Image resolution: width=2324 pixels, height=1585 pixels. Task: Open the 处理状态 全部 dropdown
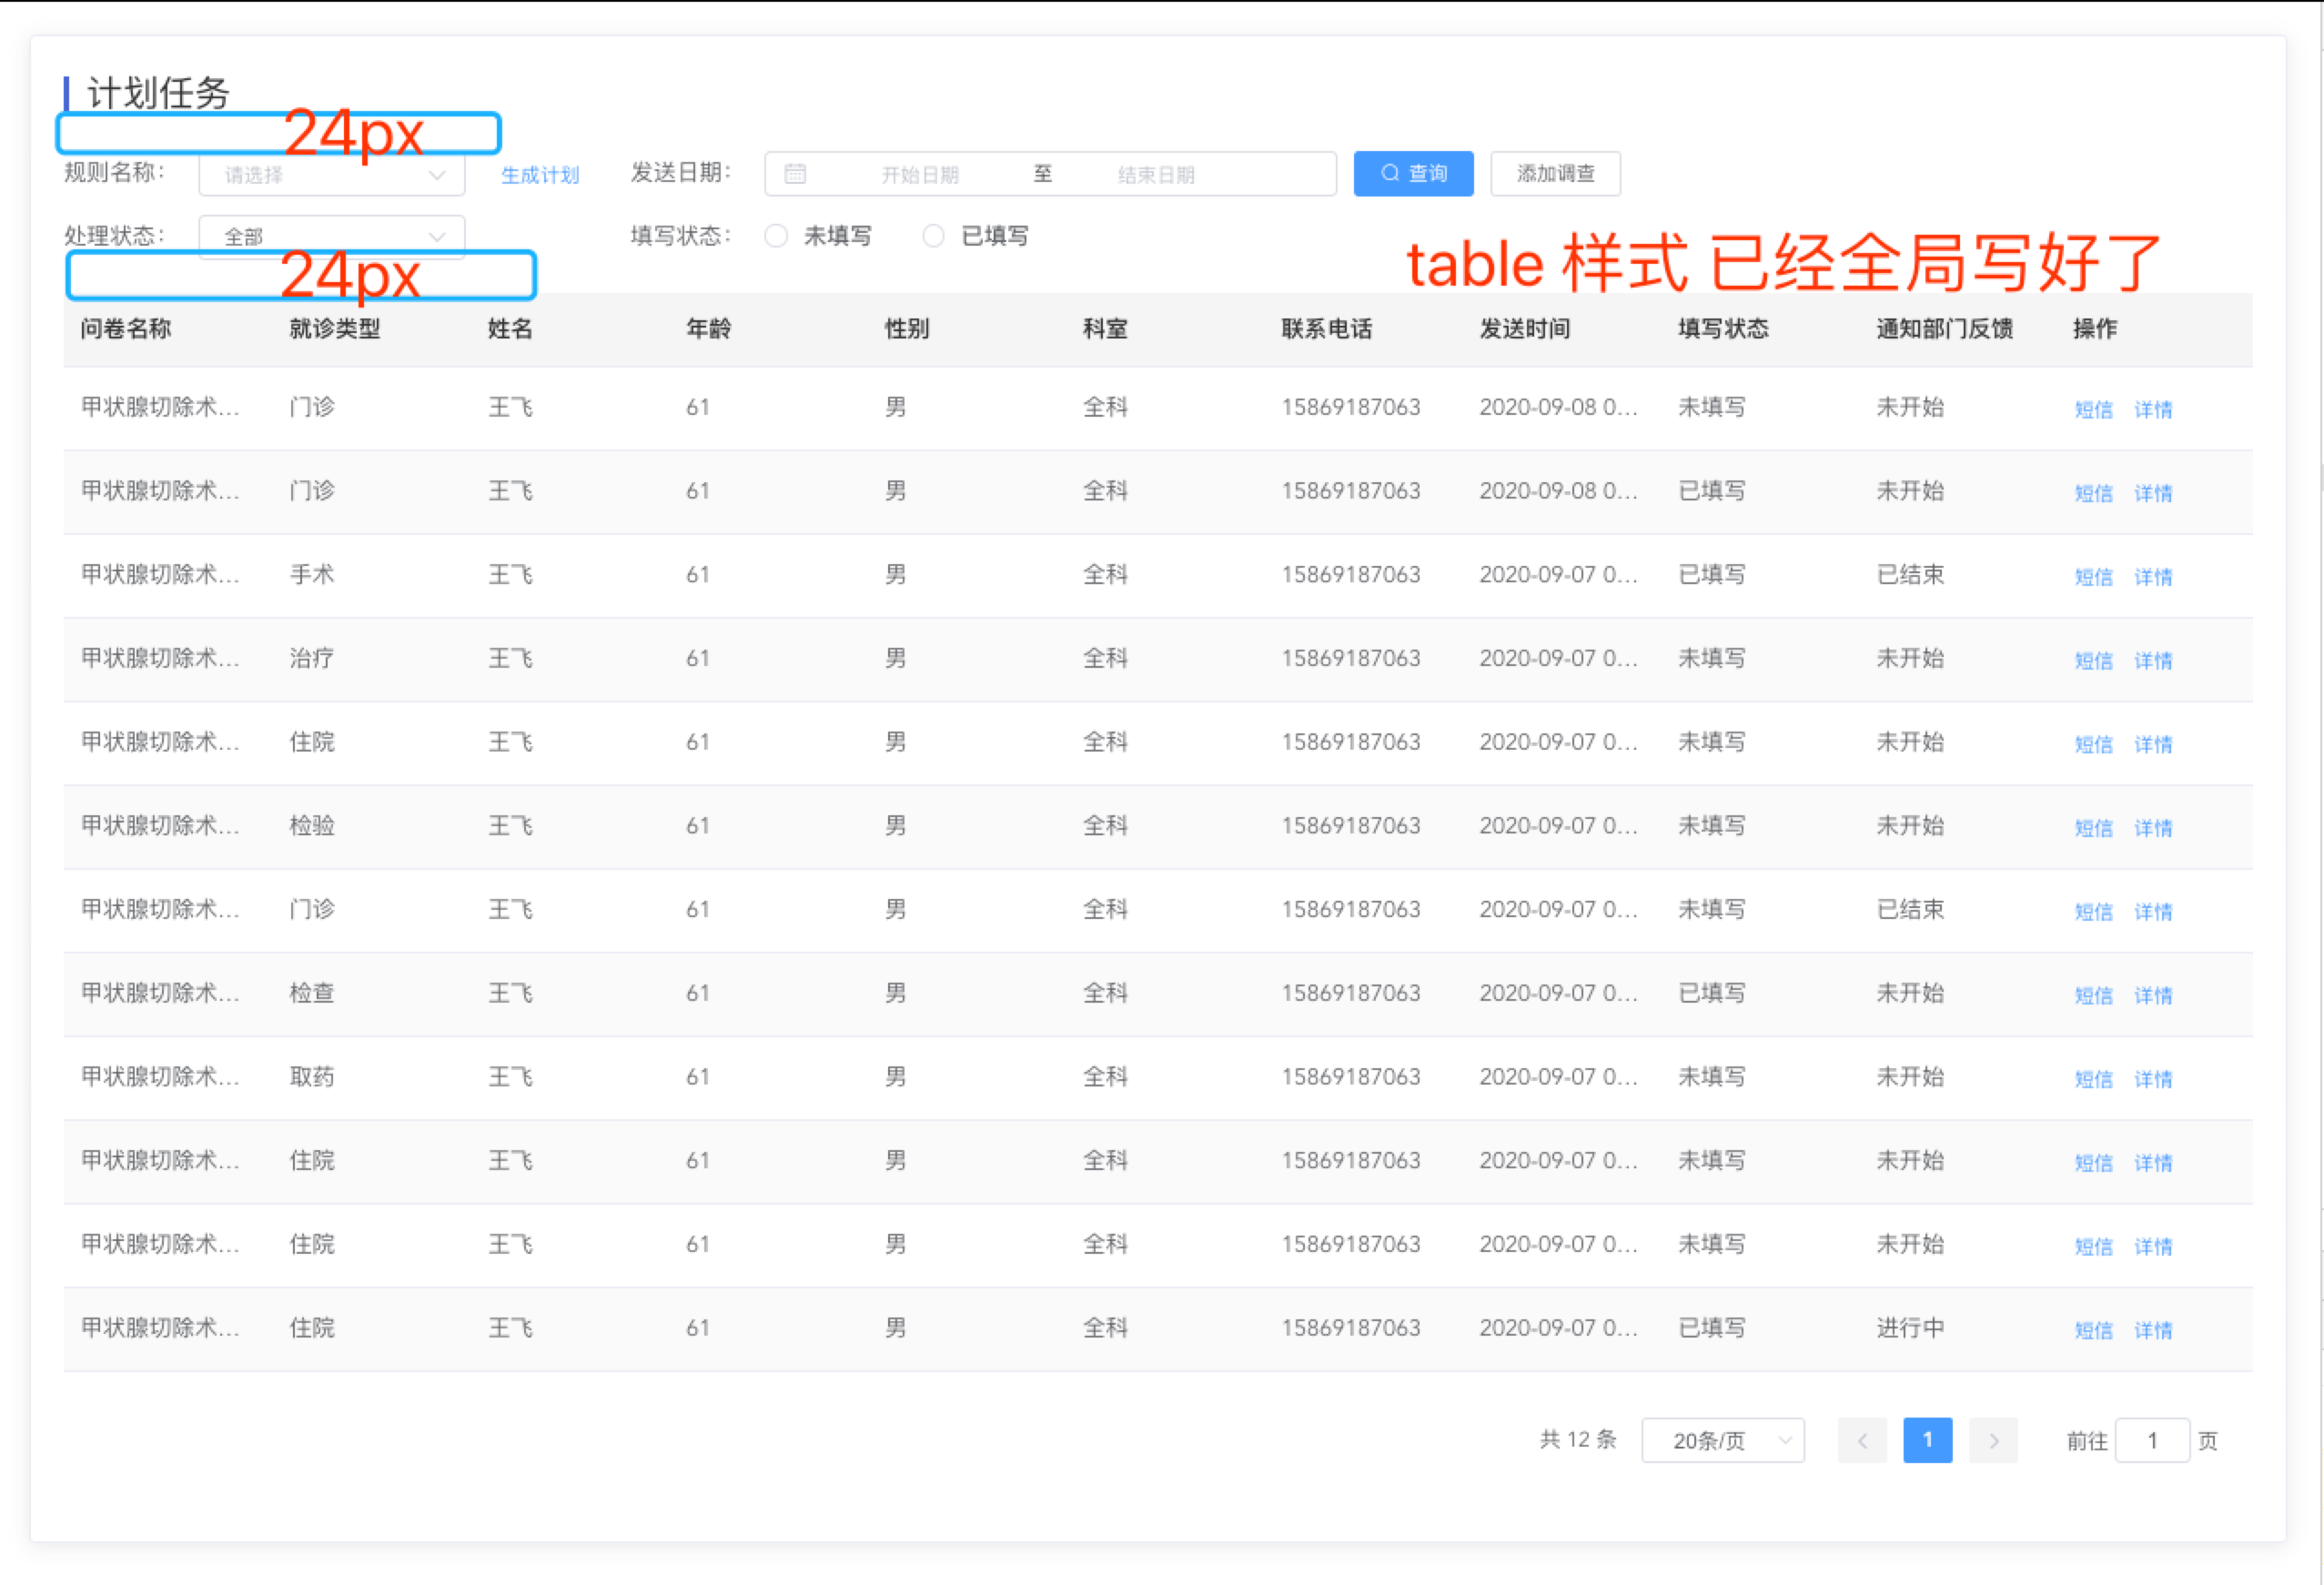332,237
